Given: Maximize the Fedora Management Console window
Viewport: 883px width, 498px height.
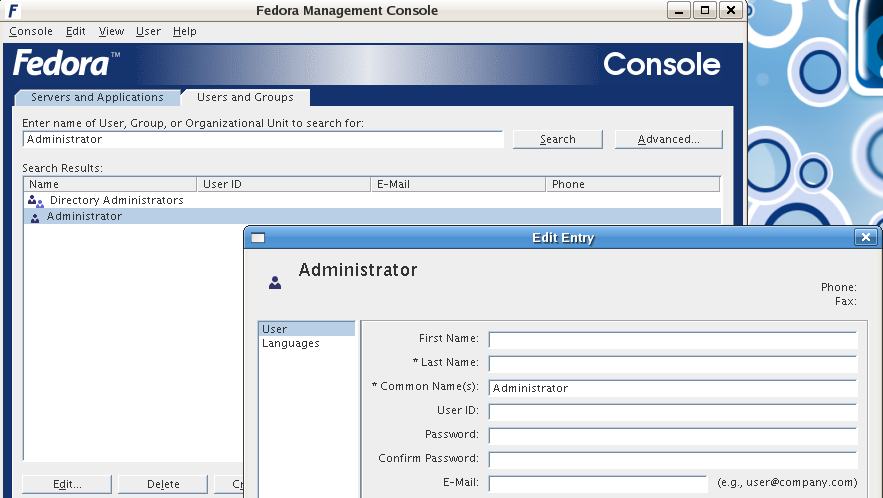Looking at the screenshot, I should (704, 10).
